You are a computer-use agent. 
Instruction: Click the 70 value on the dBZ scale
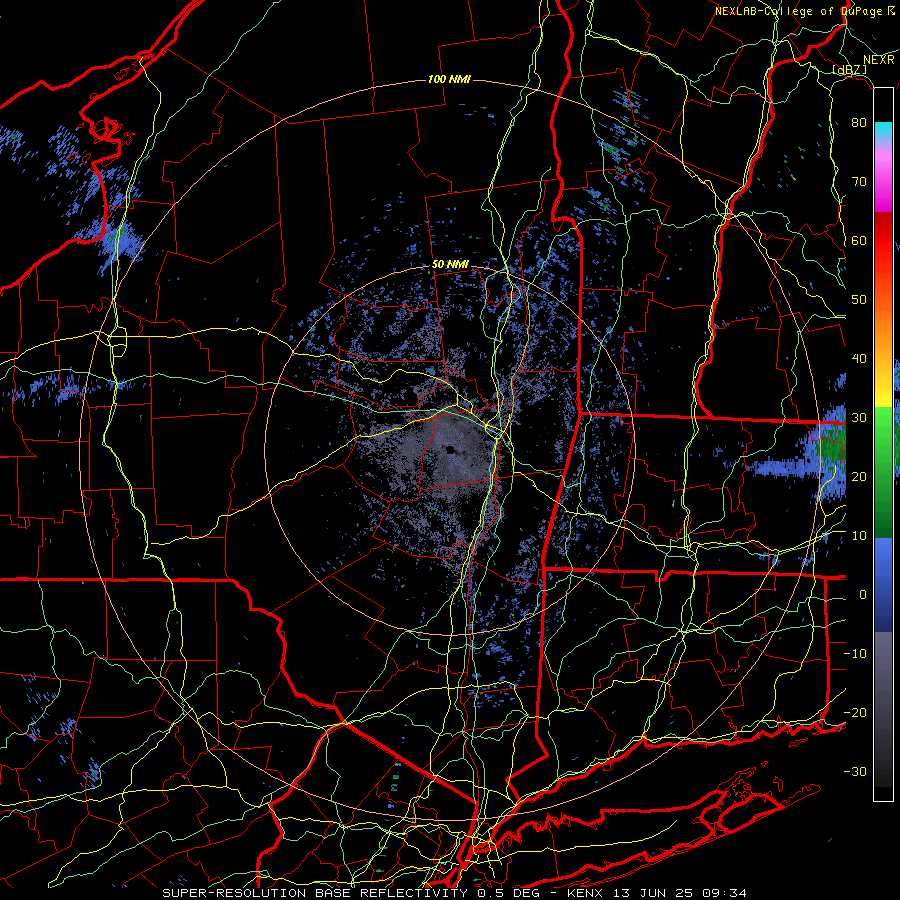[859, 182]
